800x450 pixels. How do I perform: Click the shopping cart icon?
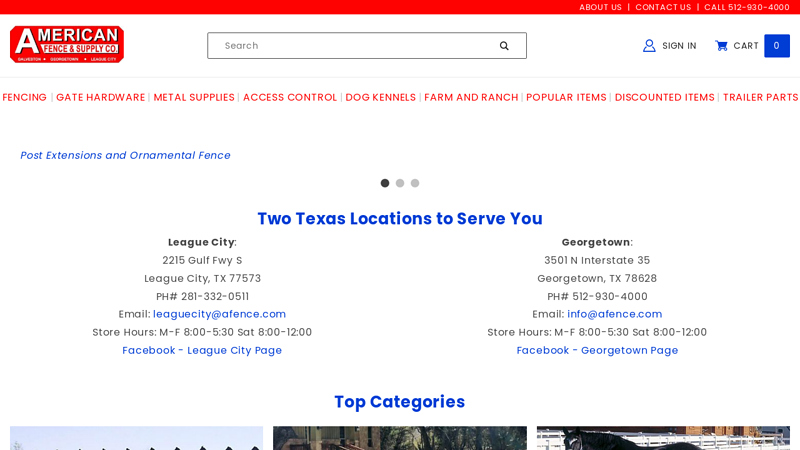(721, 46)
